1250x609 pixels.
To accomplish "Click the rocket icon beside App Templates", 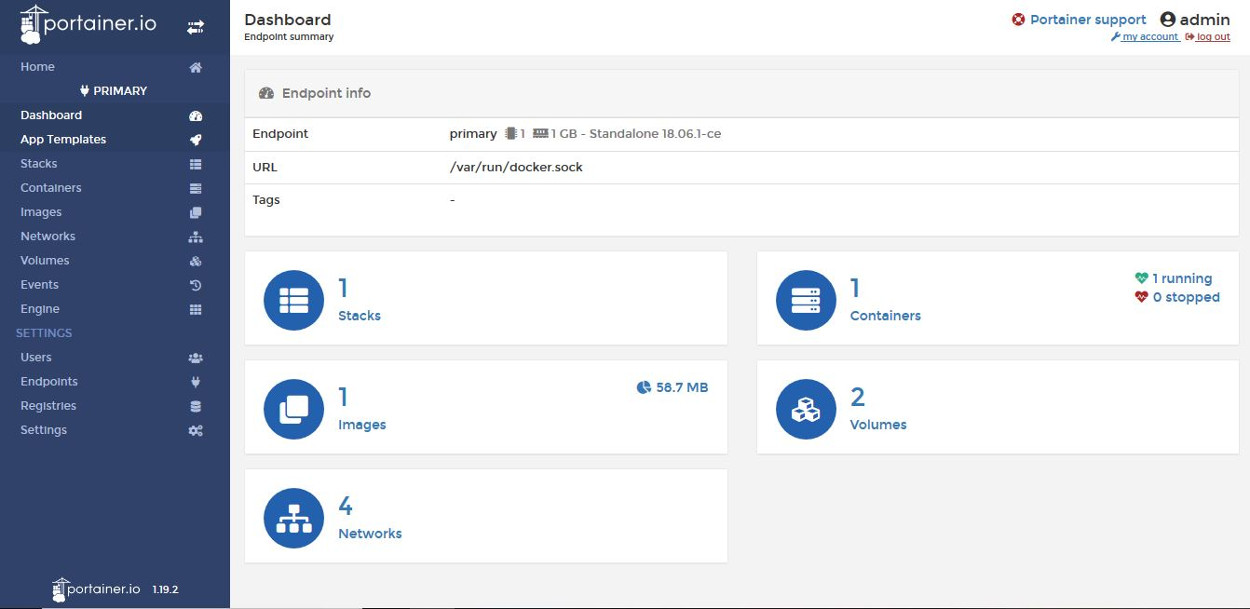I will click(196, 140).
